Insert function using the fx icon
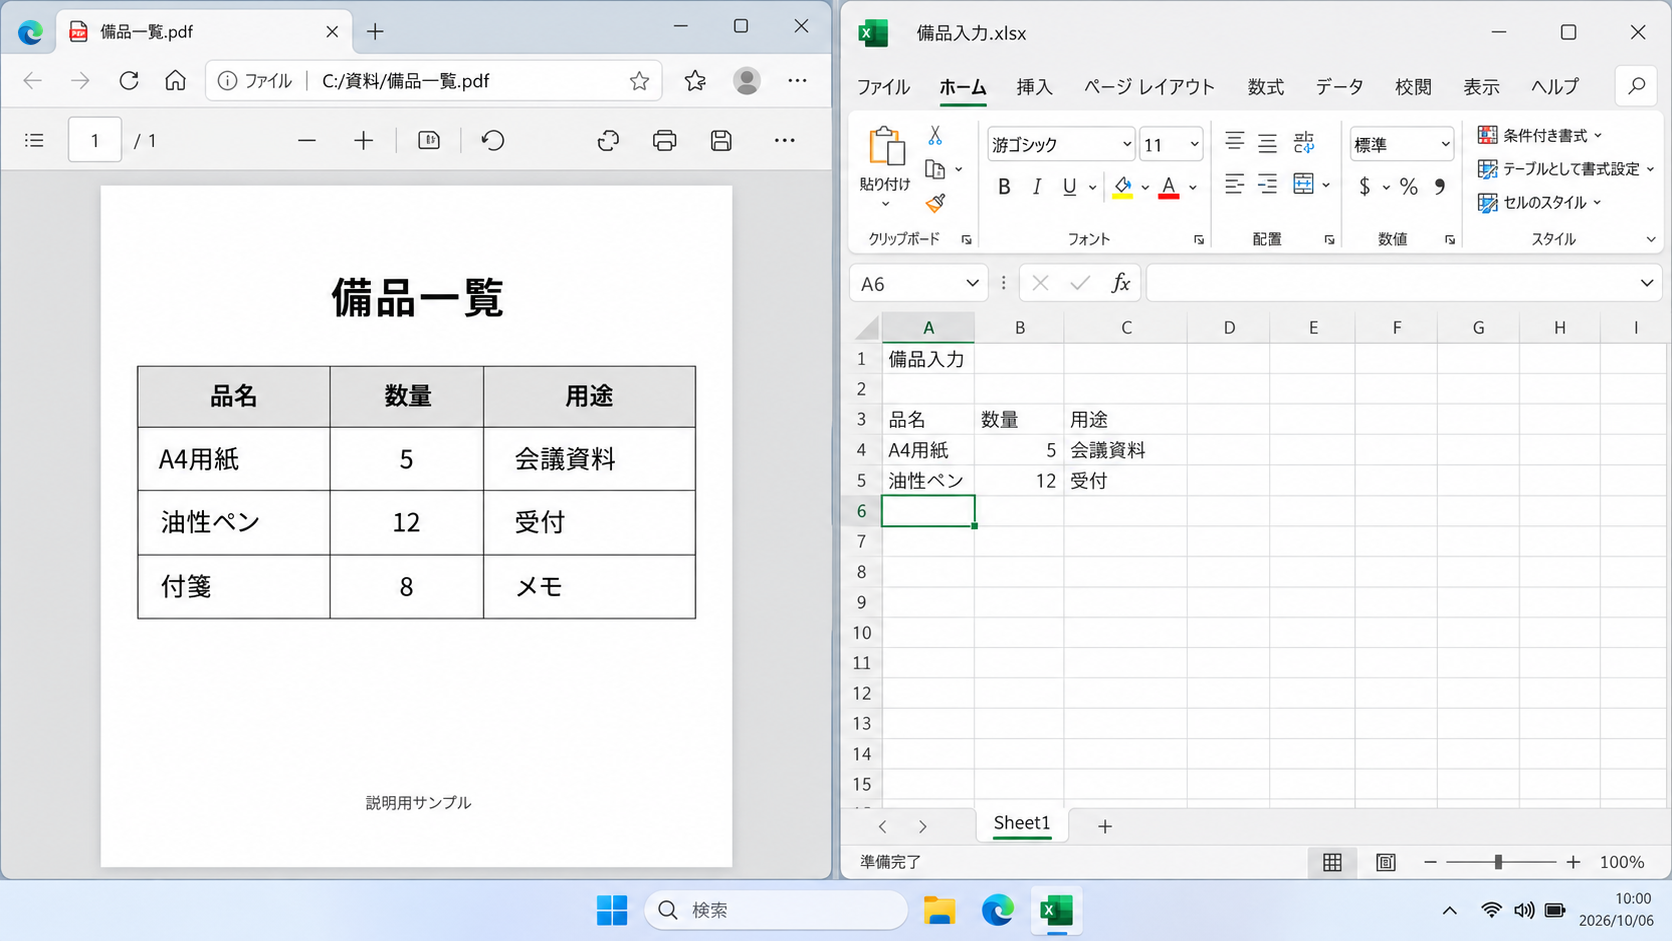 [x=1121, y=284]
